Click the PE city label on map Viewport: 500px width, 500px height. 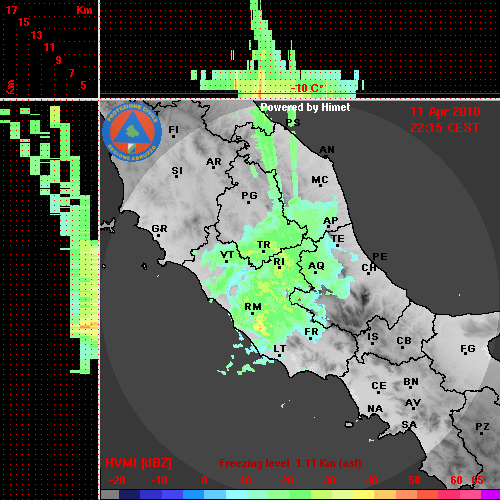(380, 256)
